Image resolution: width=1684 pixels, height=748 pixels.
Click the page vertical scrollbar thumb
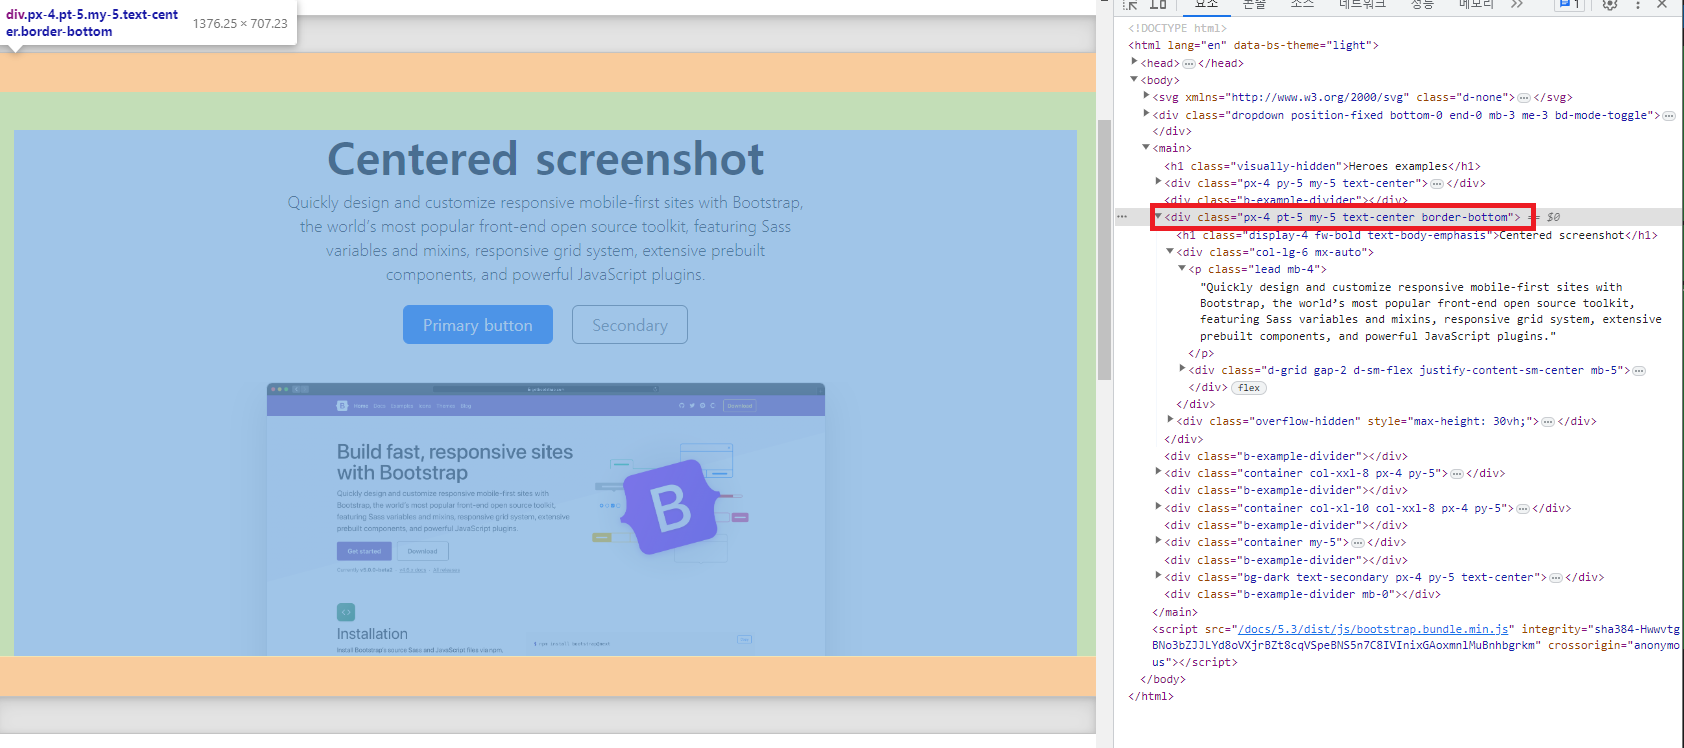coord(1104,250)
